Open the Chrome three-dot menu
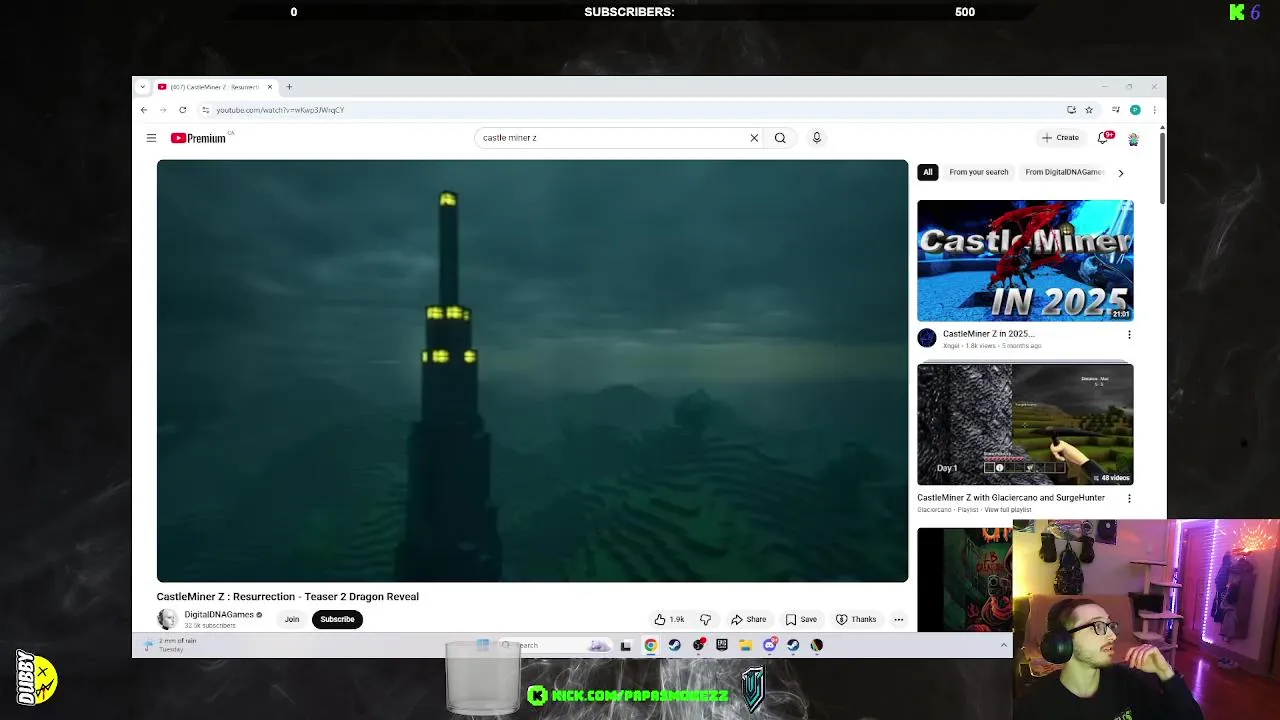1280x720 pixels. click(x=1154, y=110)
